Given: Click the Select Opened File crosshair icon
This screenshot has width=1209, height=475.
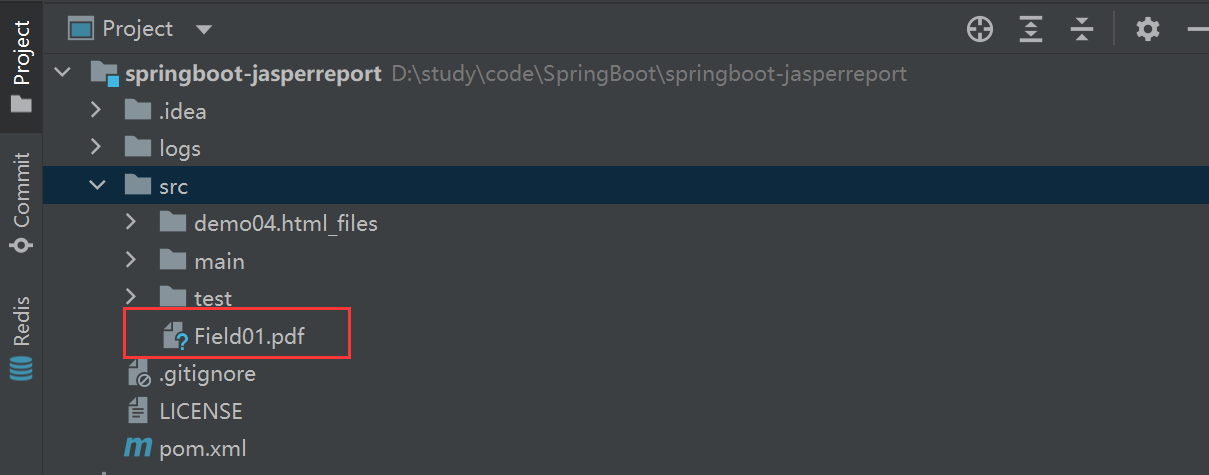Looking at the screenshot, I should (980, 30).
